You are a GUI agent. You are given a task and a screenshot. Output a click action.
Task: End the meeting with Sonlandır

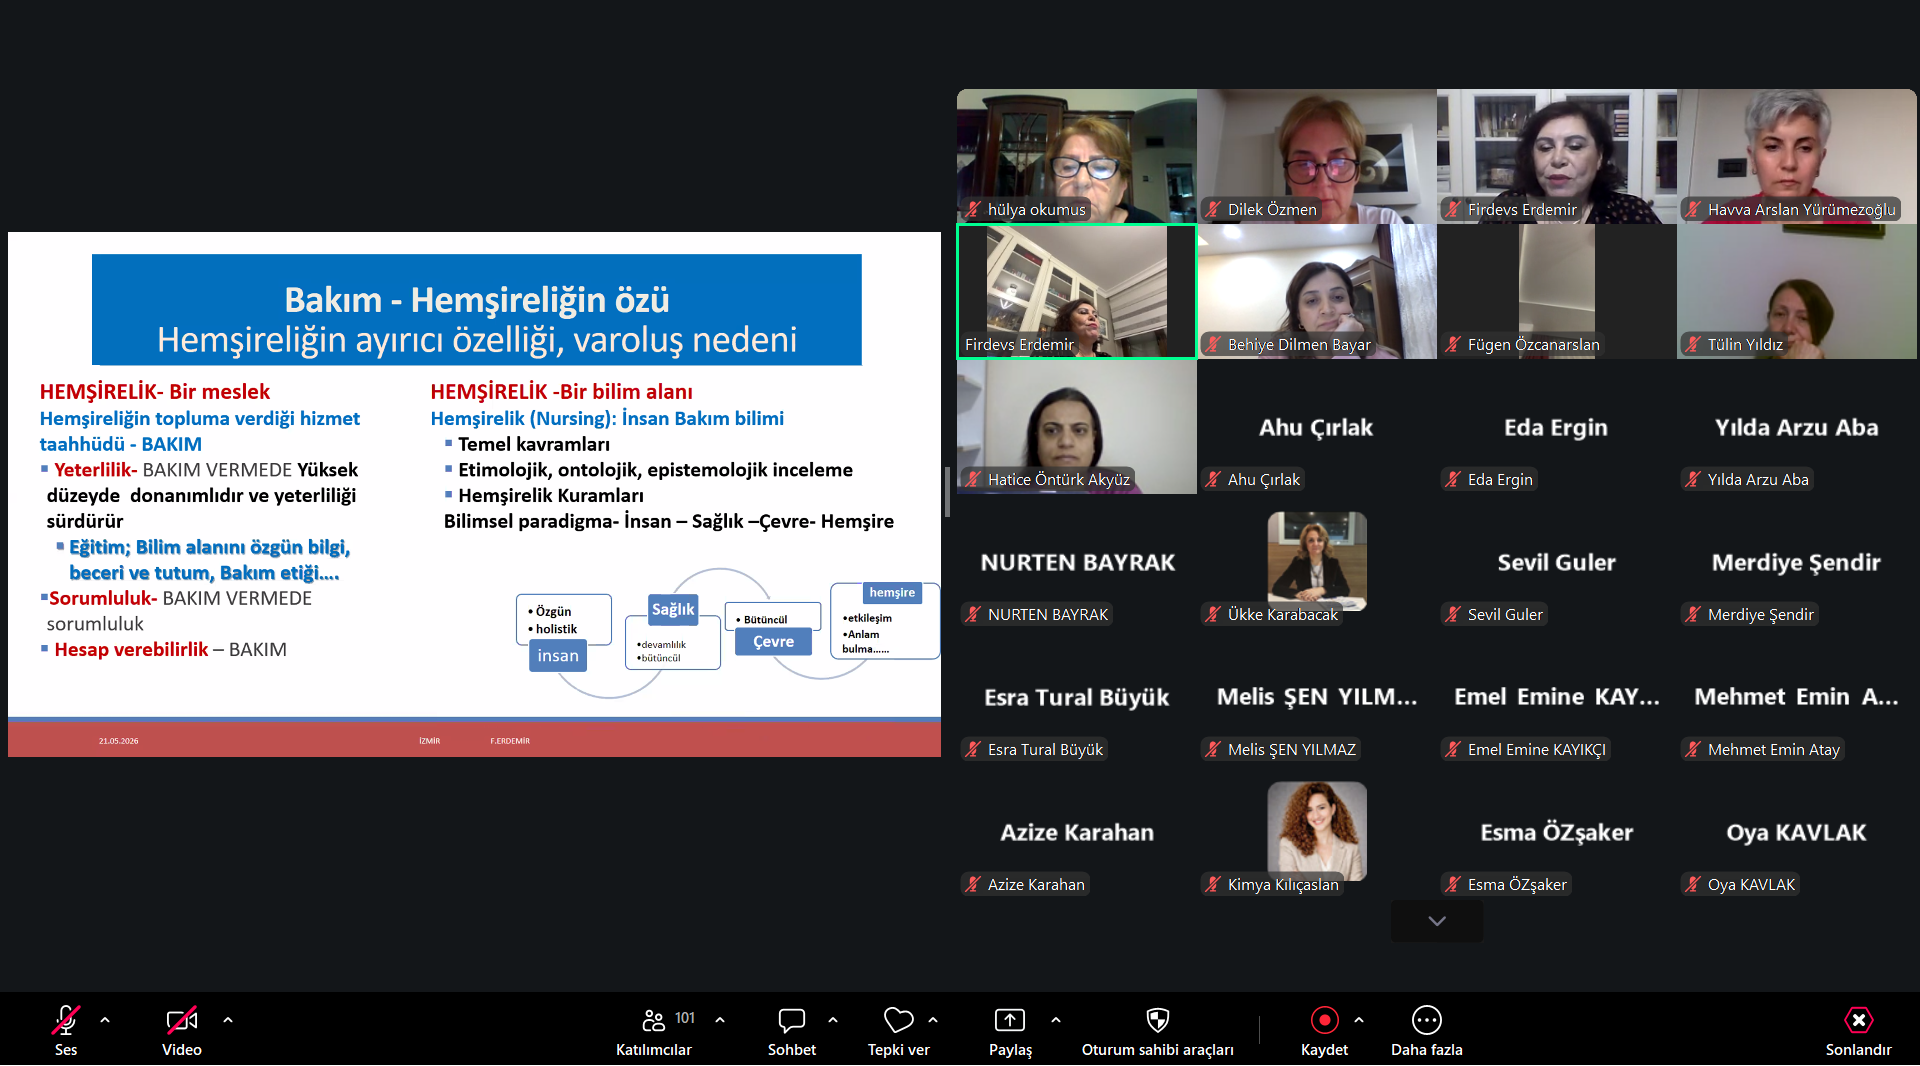(x=1858, y=1031)
